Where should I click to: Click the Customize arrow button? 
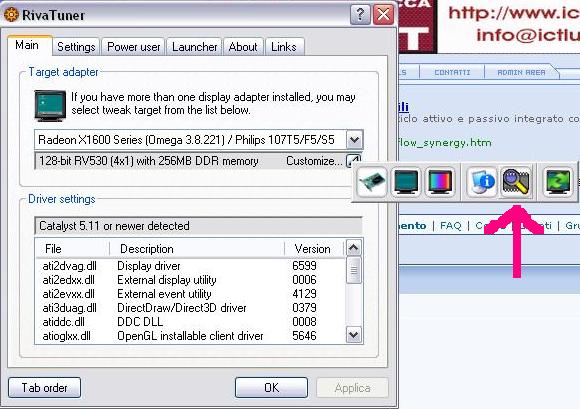coord(353,161)
